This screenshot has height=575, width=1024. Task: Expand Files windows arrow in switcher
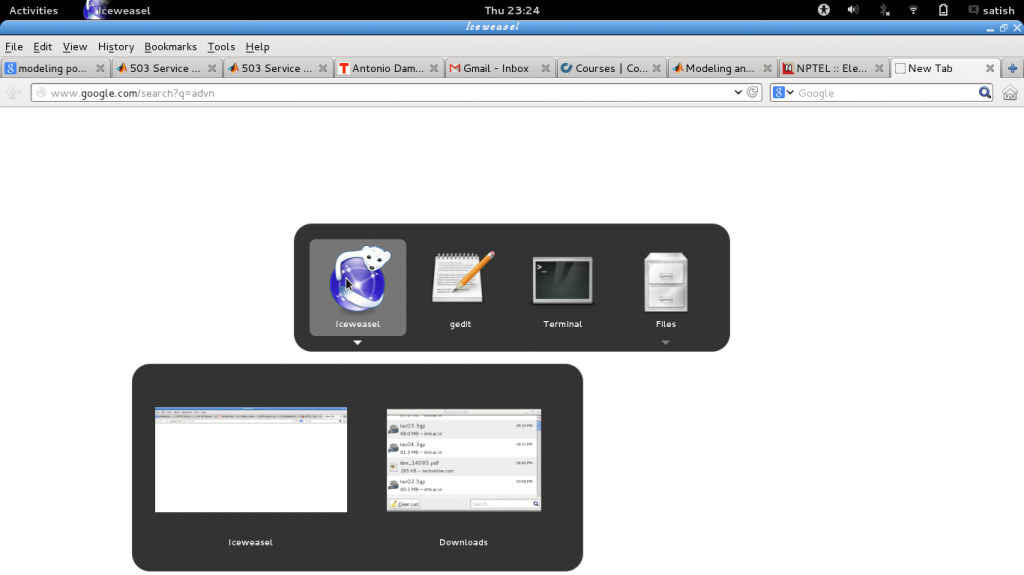pyautogui.click(x=665, y=342)
